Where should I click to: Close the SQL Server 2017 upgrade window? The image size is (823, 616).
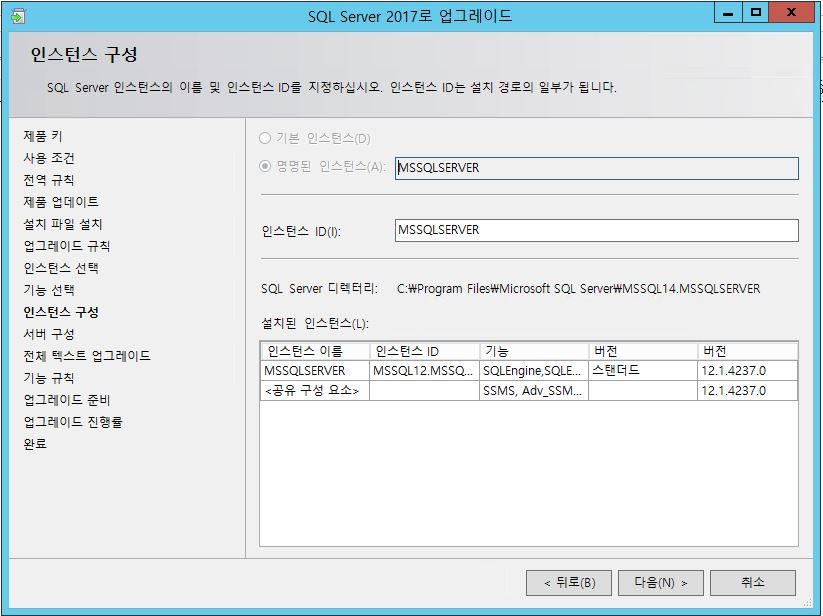792,13
